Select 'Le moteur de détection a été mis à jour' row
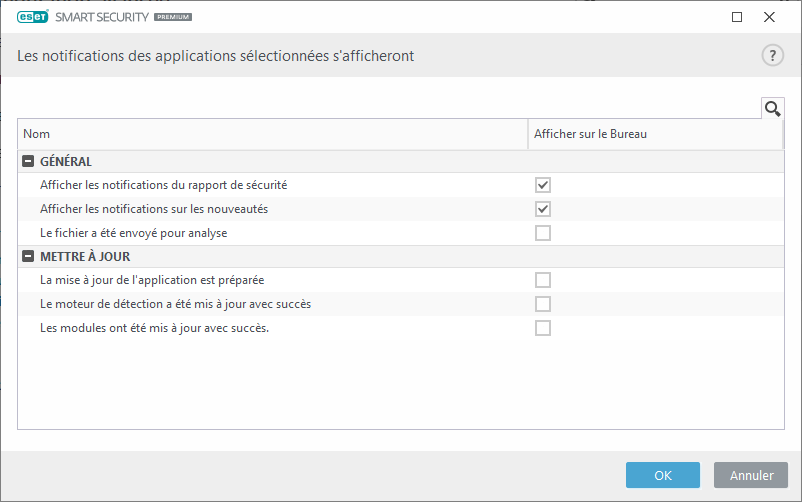The image size is (802, 502). 401,304
